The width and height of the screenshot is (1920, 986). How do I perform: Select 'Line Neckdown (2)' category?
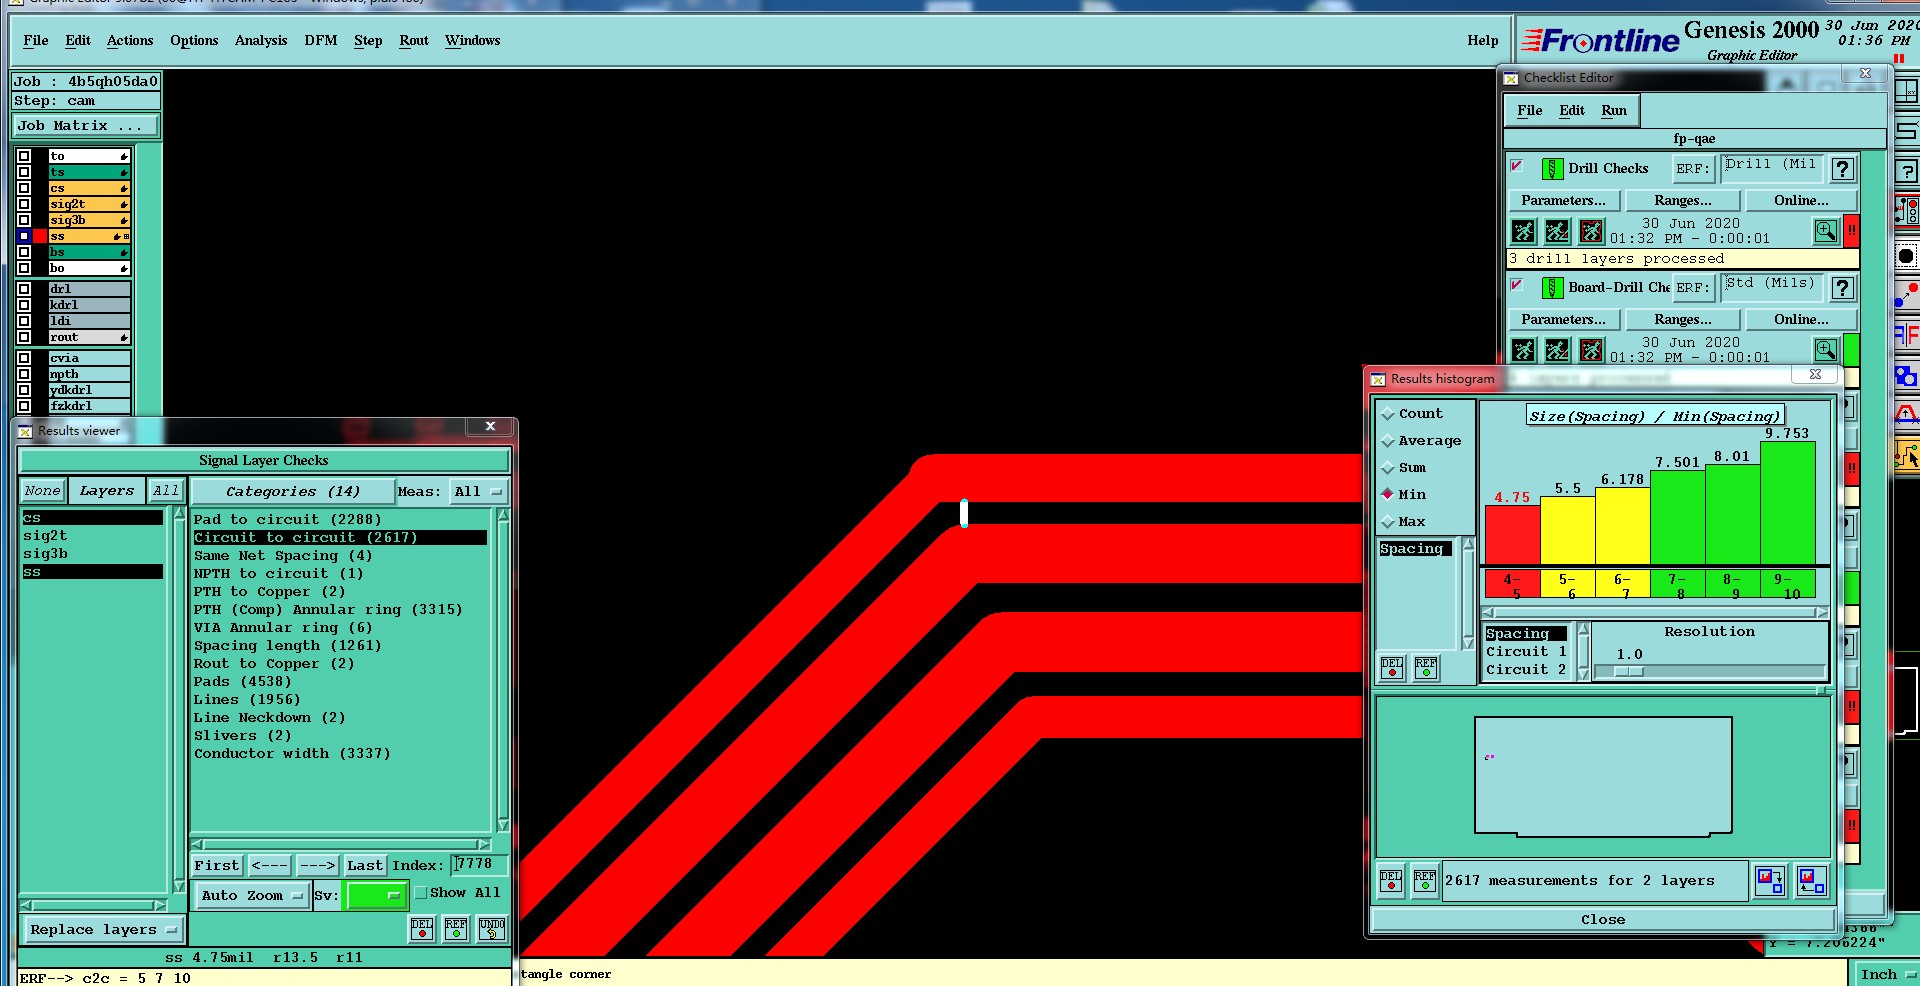pyautogui.click(x=269, y=718)
